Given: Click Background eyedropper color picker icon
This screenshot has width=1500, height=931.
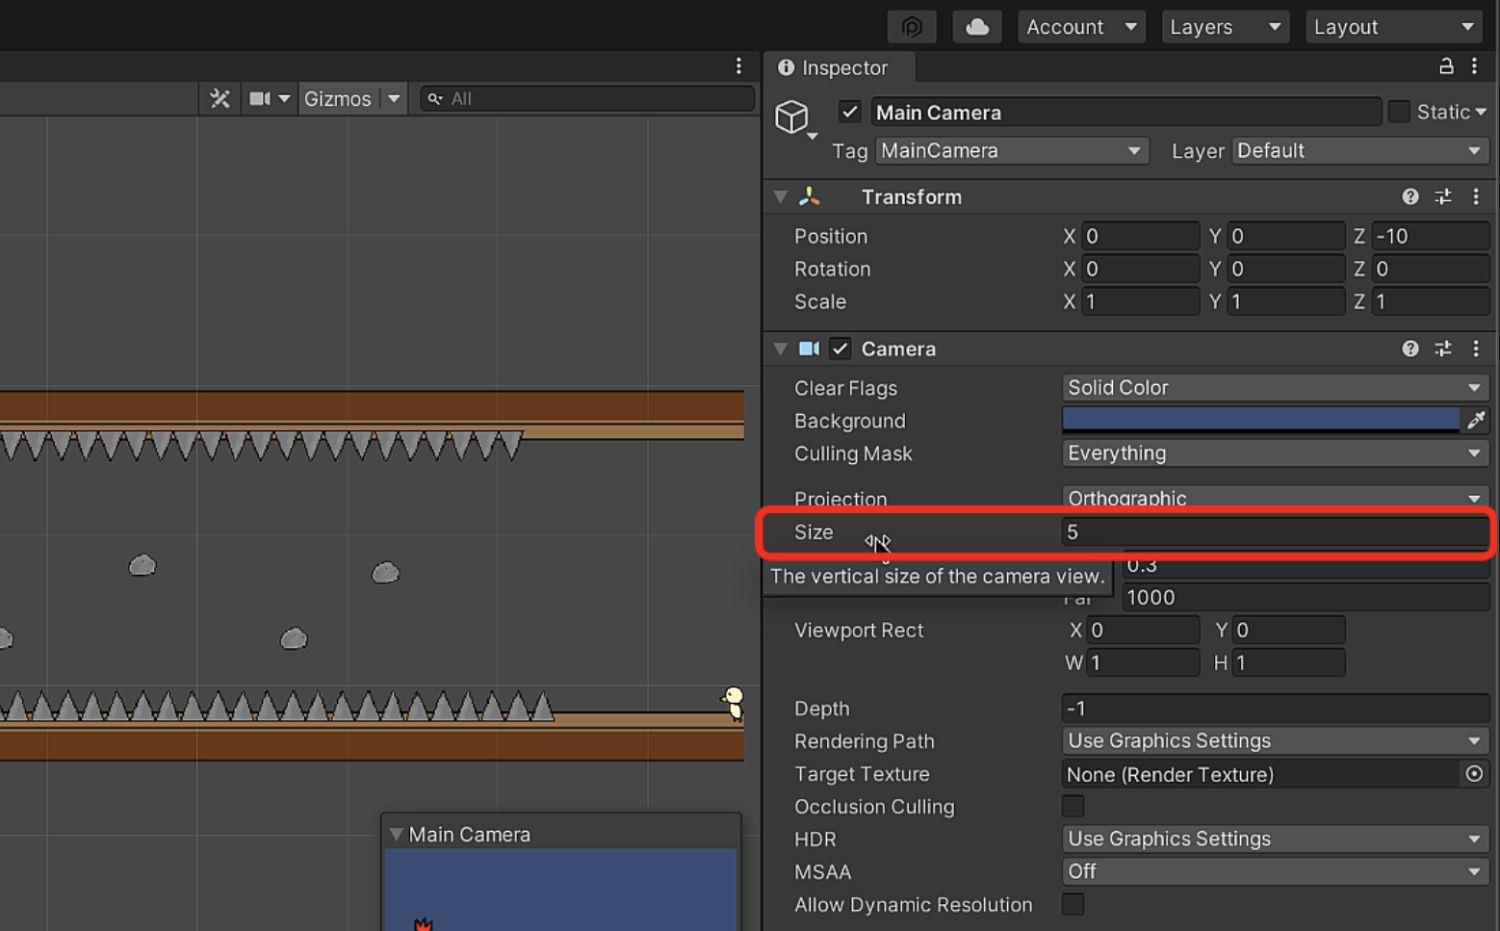Looking at the screenshot, I should coord(1475,420).
